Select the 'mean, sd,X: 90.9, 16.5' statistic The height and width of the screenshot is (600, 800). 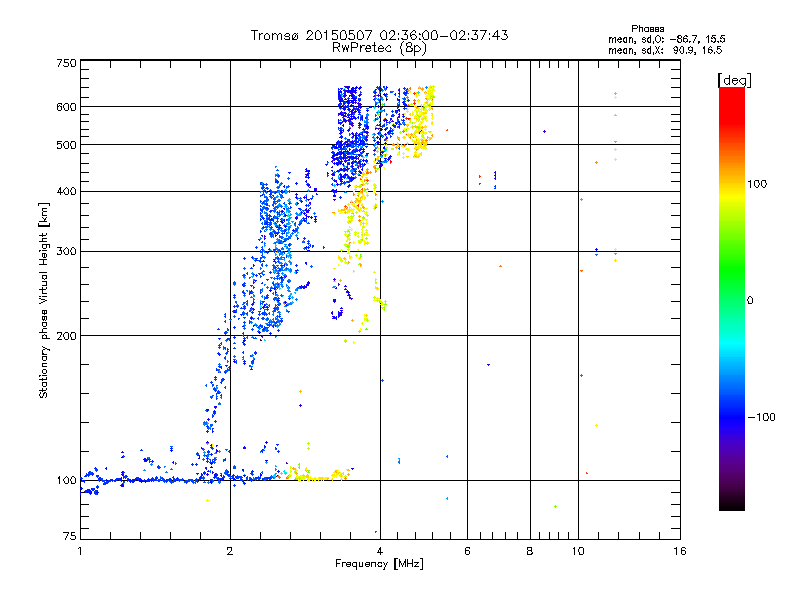(665, 50)
